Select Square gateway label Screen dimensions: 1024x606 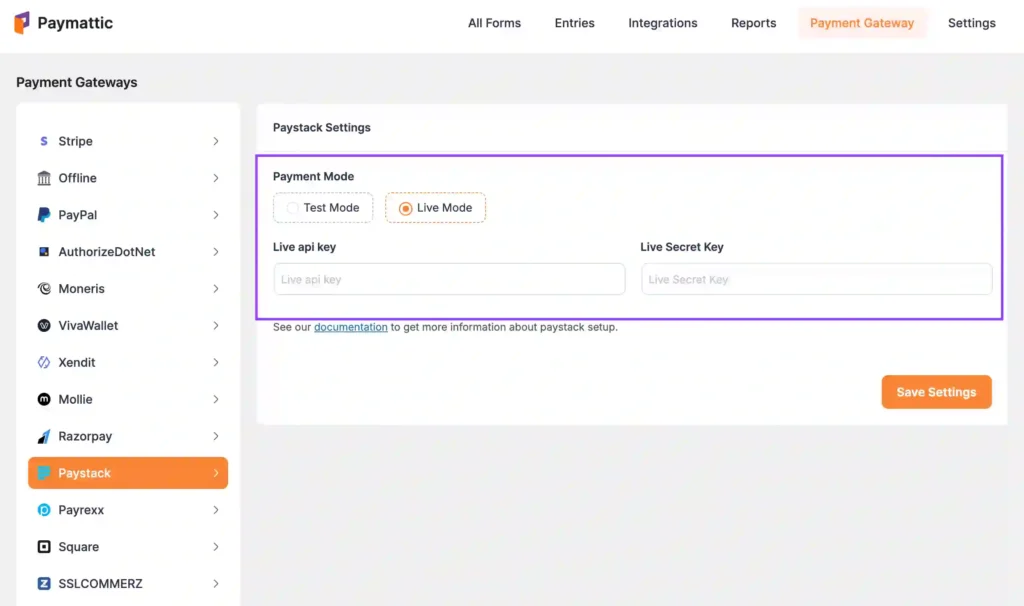pyautogui.click(x=79, y=547)
